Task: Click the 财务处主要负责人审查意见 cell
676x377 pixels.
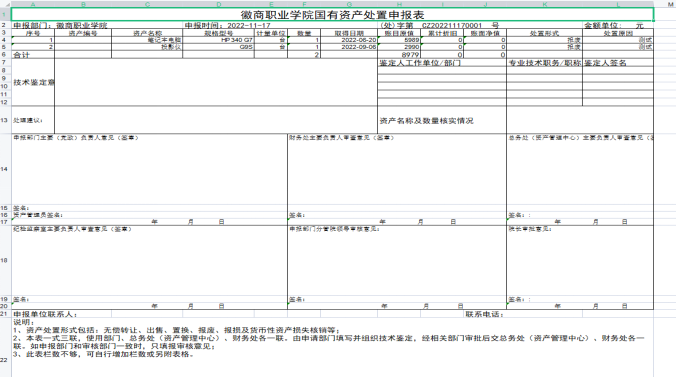Action: (397, 169)
